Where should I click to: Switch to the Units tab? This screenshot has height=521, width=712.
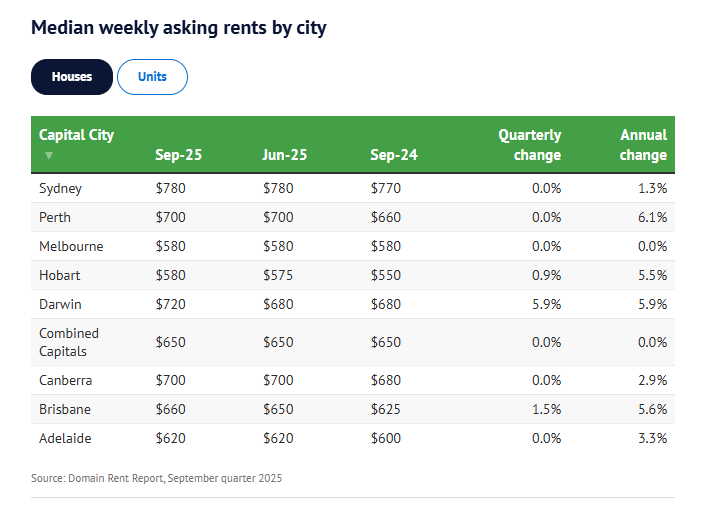[152, 77]
